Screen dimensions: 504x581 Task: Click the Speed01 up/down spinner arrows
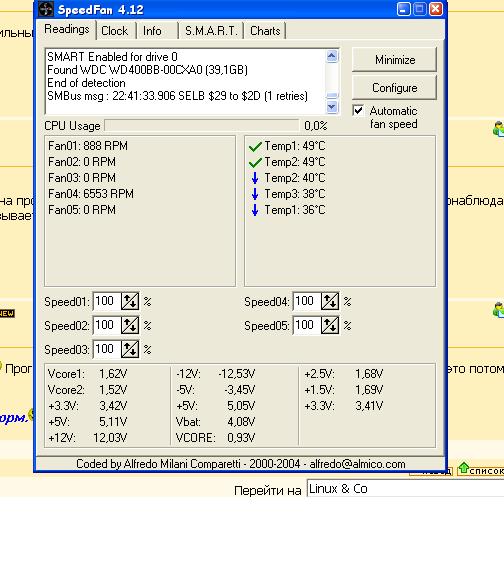130,301
